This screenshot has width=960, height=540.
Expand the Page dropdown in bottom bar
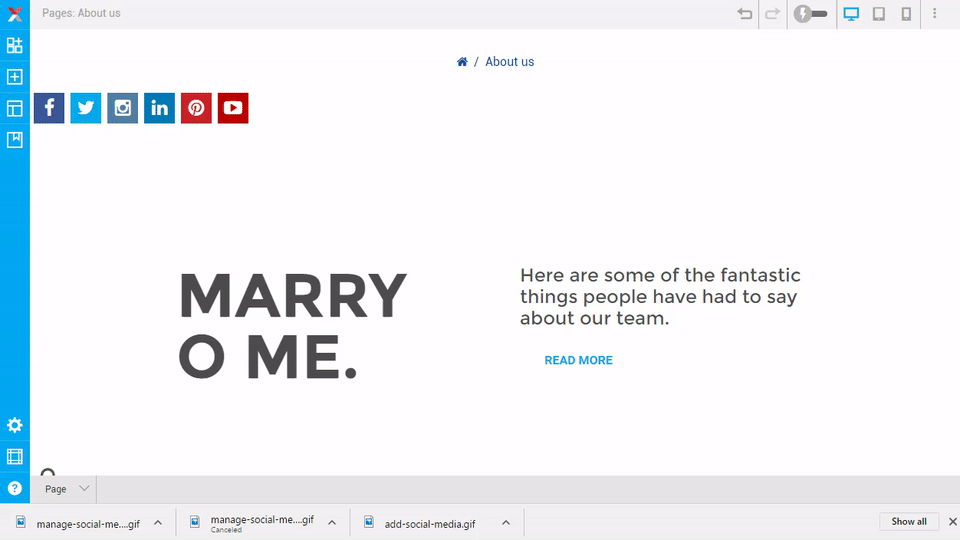tap(67, 489)
